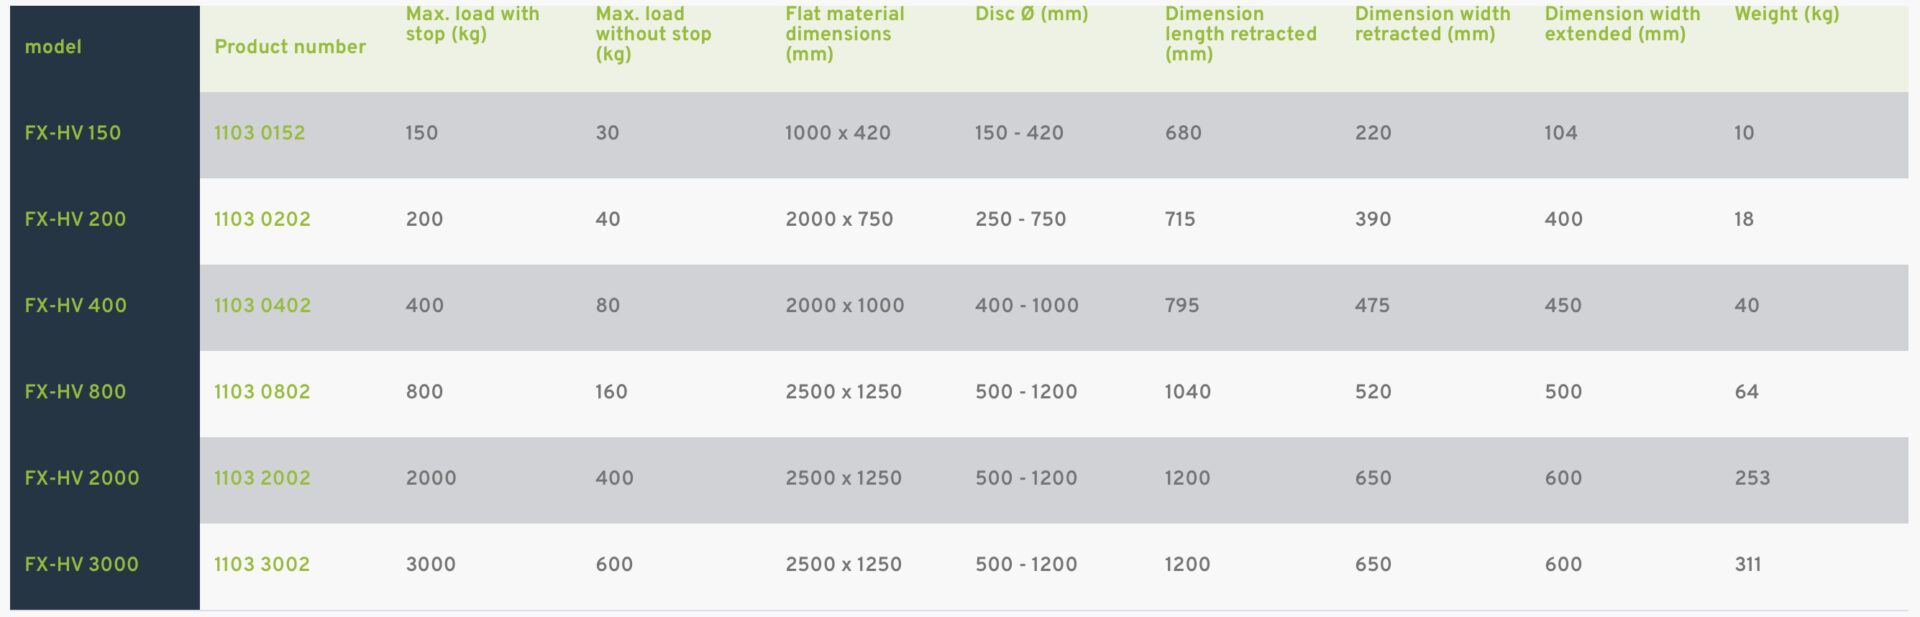Click the 400 - 1000 disc range cell

(x=1026, y=305)
